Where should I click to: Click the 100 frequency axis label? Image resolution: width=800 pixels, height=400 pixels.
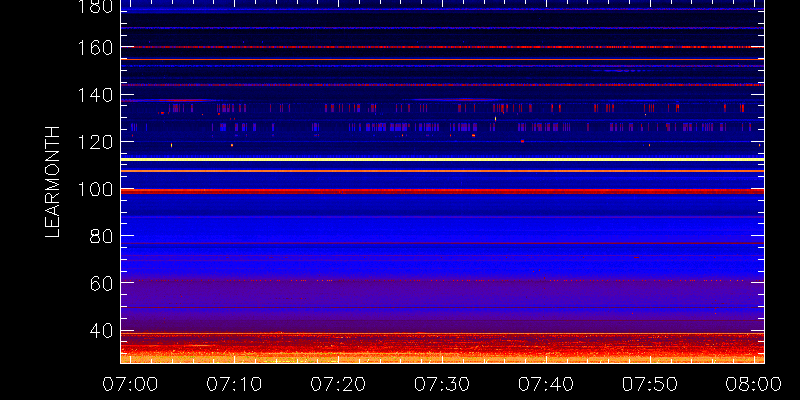95,190
